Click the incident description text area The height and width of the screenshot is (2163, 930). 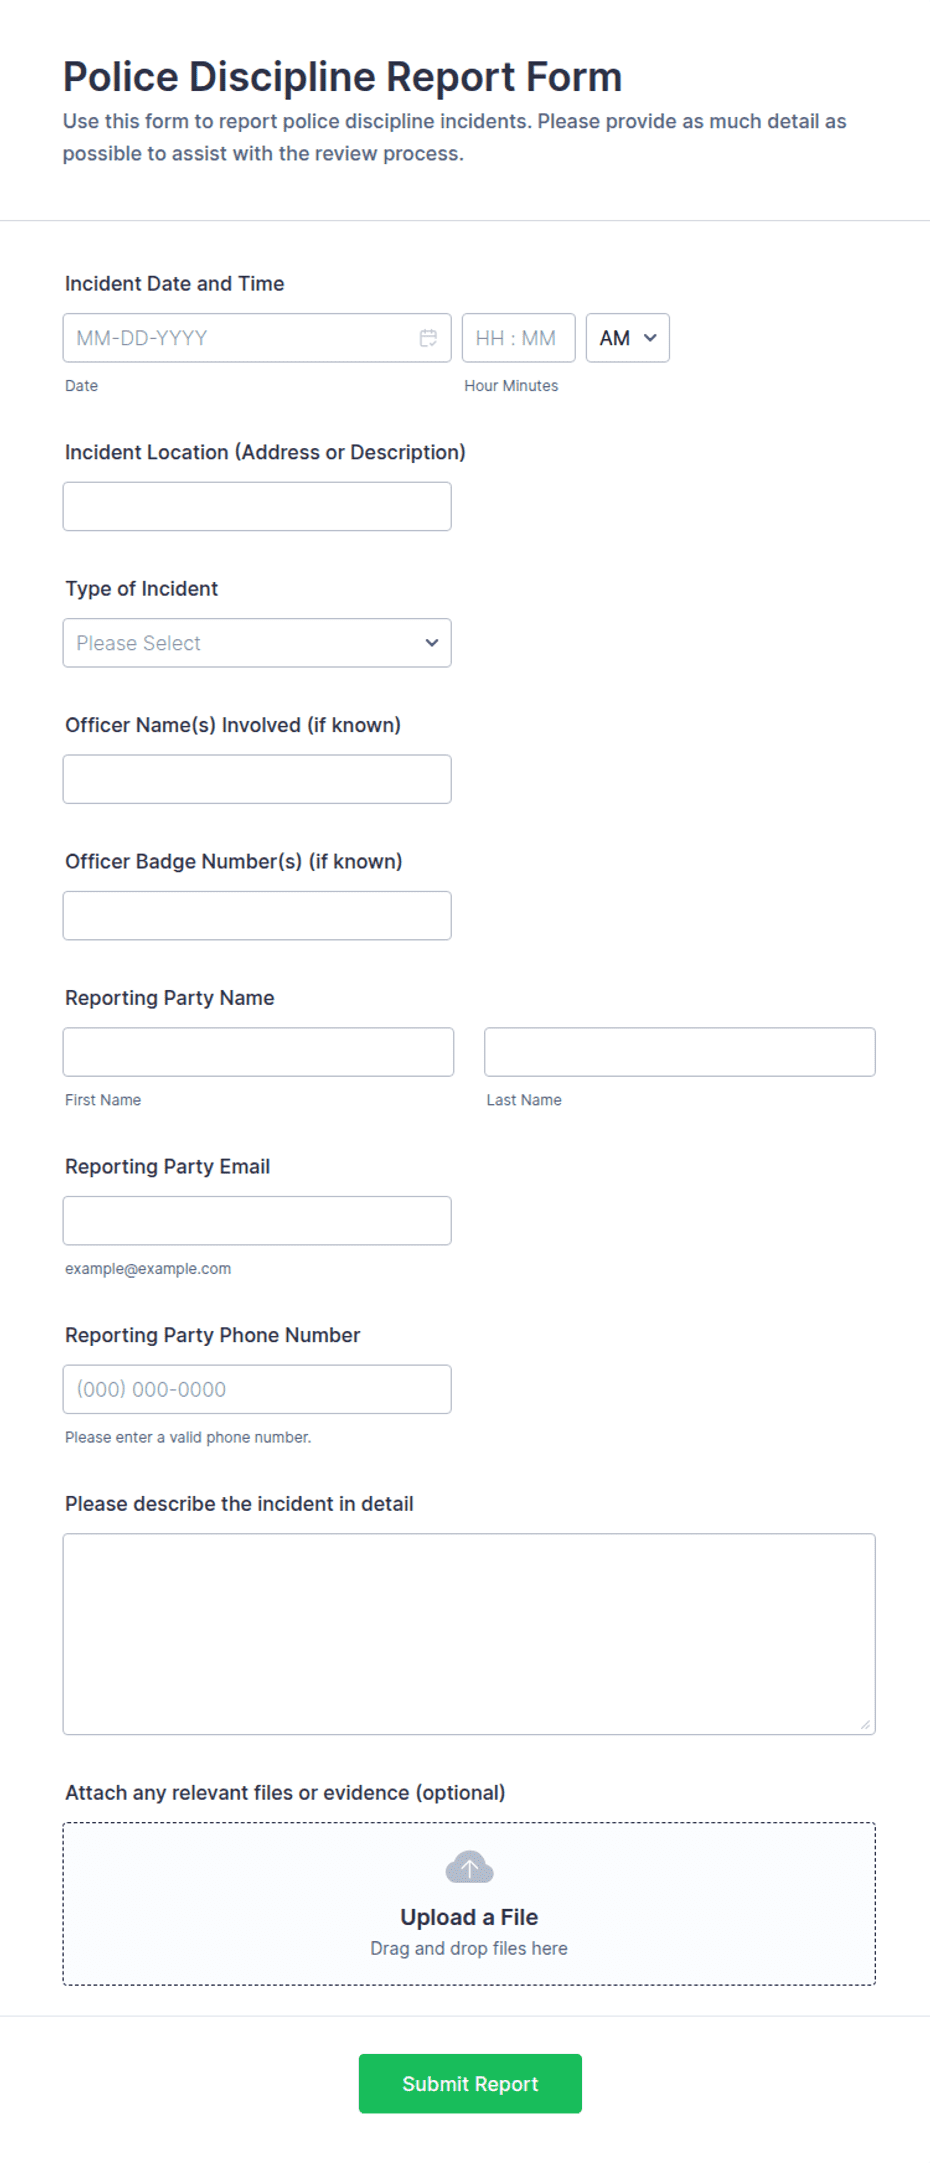pyautogui.click(x=469, y=1634)
